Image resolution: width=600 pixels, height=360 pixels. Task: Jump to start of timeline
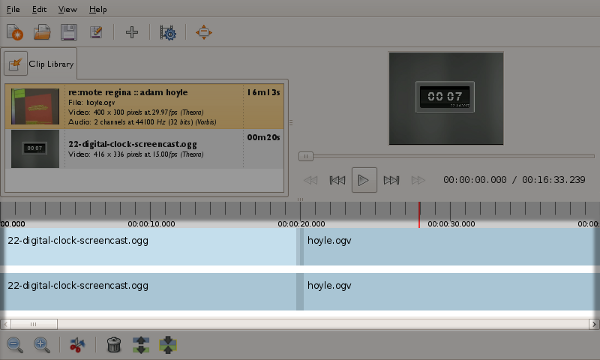point(337,180)
